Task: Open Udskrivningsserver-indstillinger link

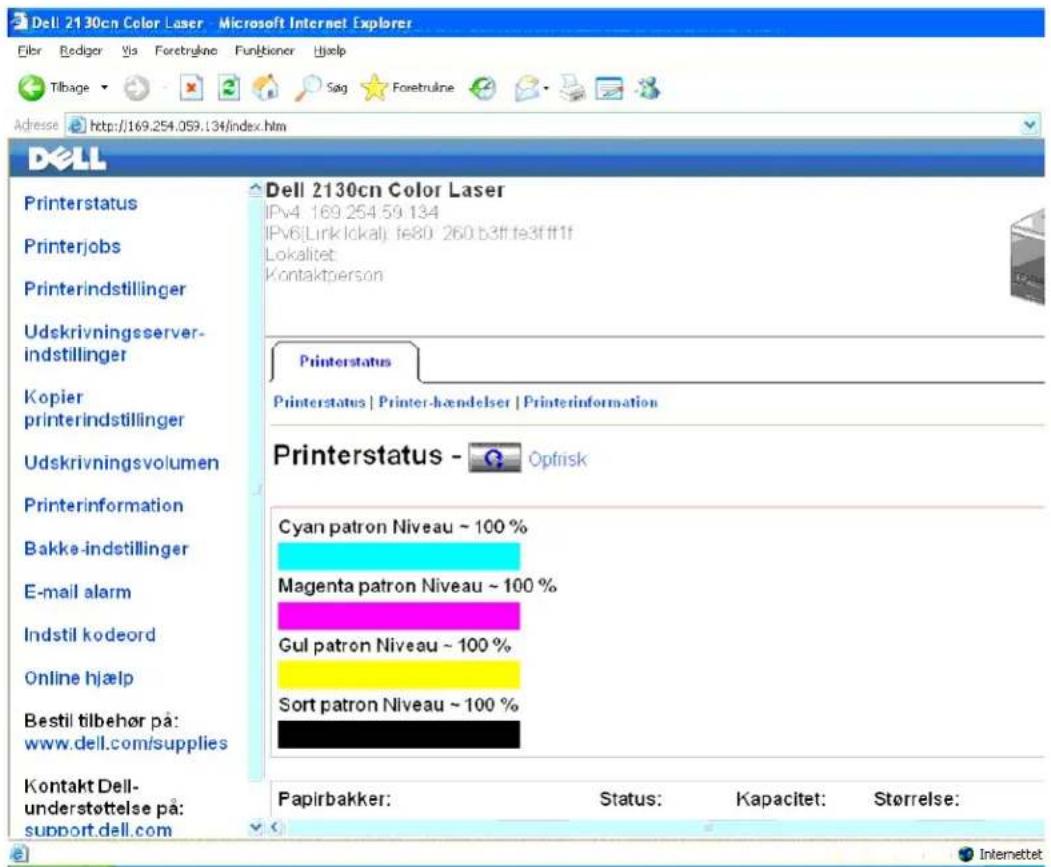Action: pyautogui.click(x=114, y=343)
